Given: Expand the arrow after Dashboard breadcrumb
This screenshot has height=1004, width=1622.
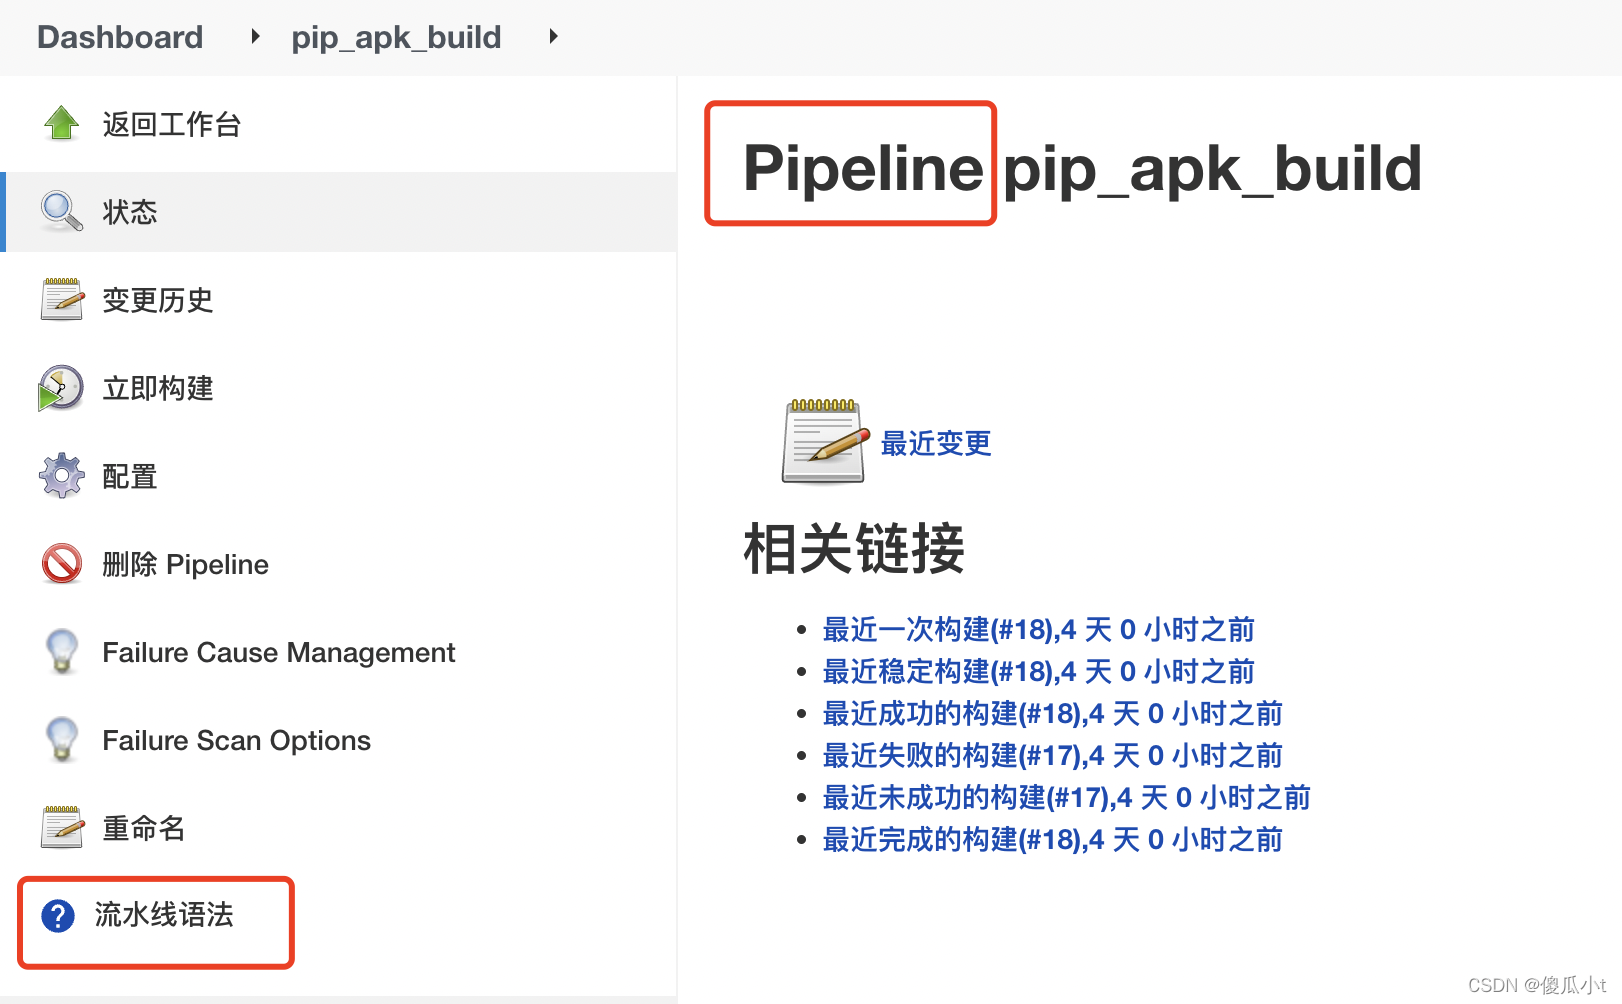Looking at the screenshot, I should coord(255,37).
